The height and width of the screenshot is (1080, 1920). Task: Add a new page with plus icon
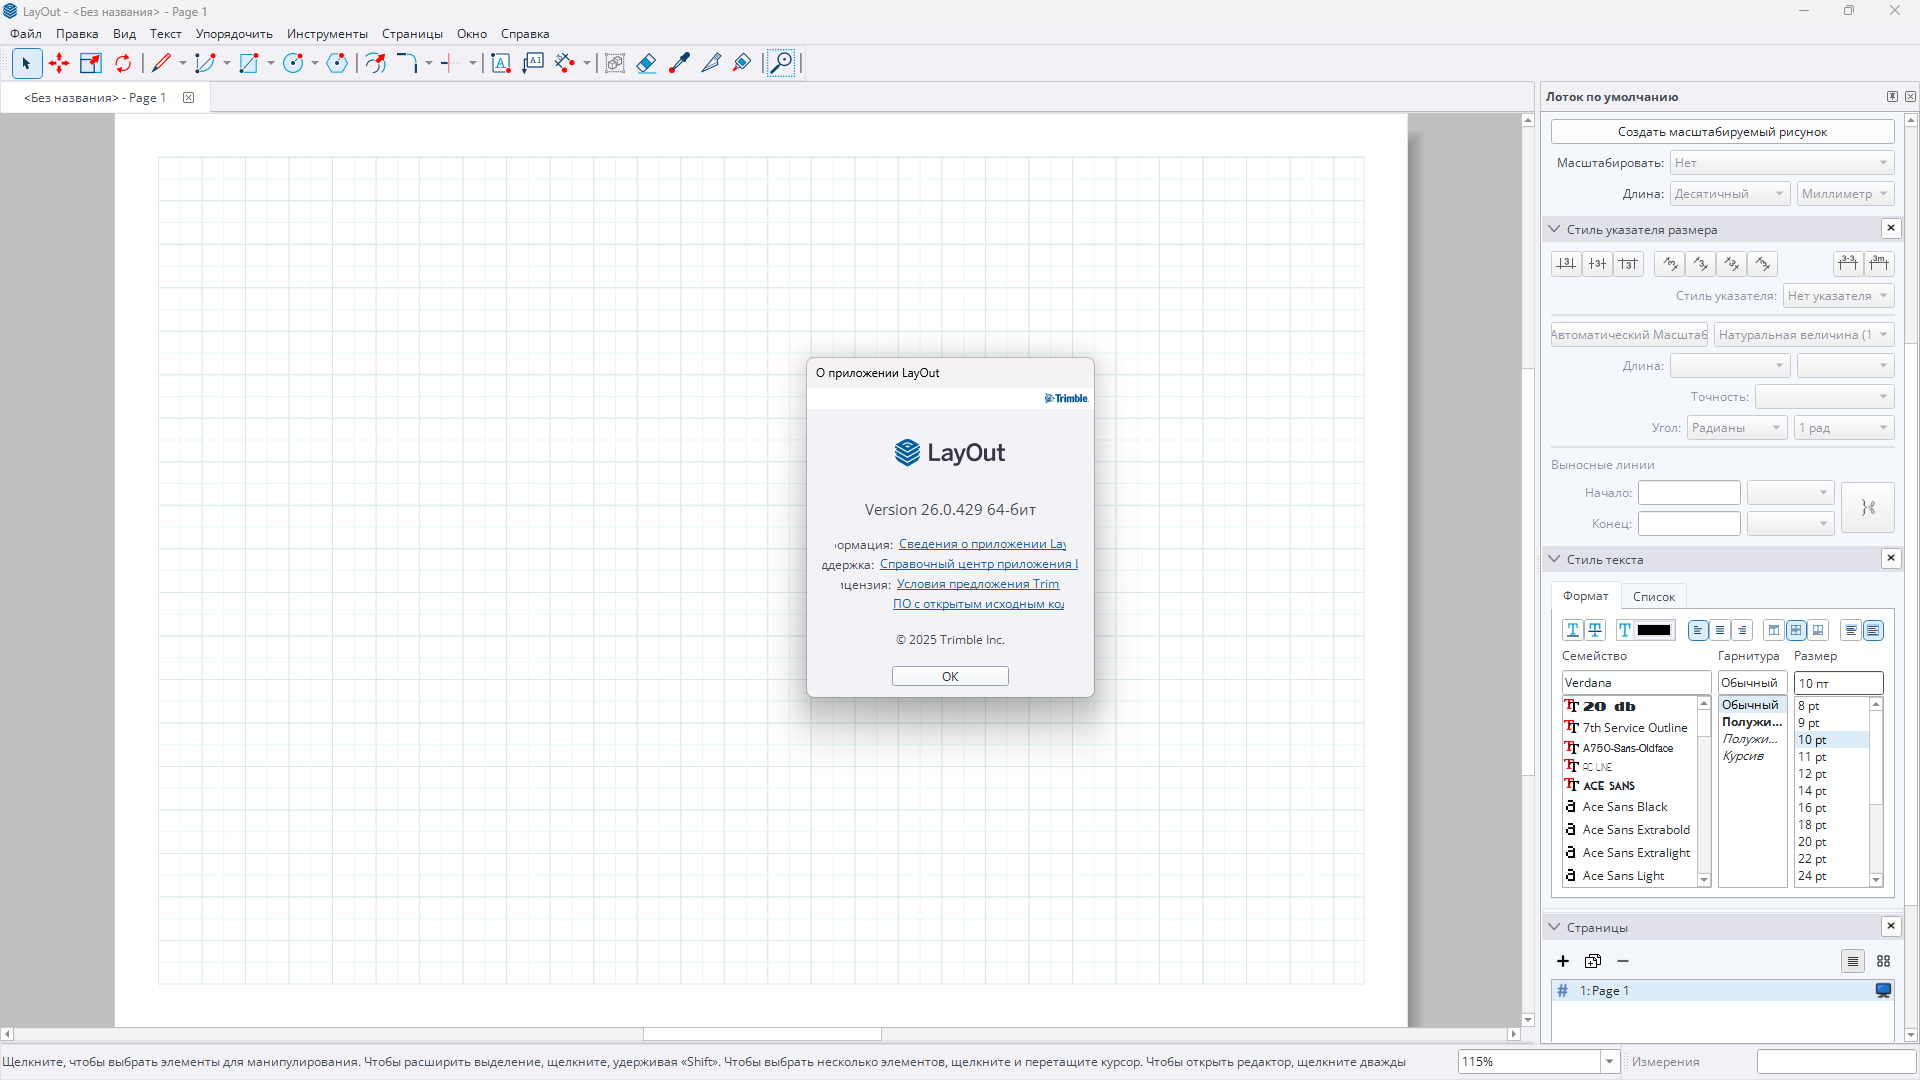pos(1563,961)
